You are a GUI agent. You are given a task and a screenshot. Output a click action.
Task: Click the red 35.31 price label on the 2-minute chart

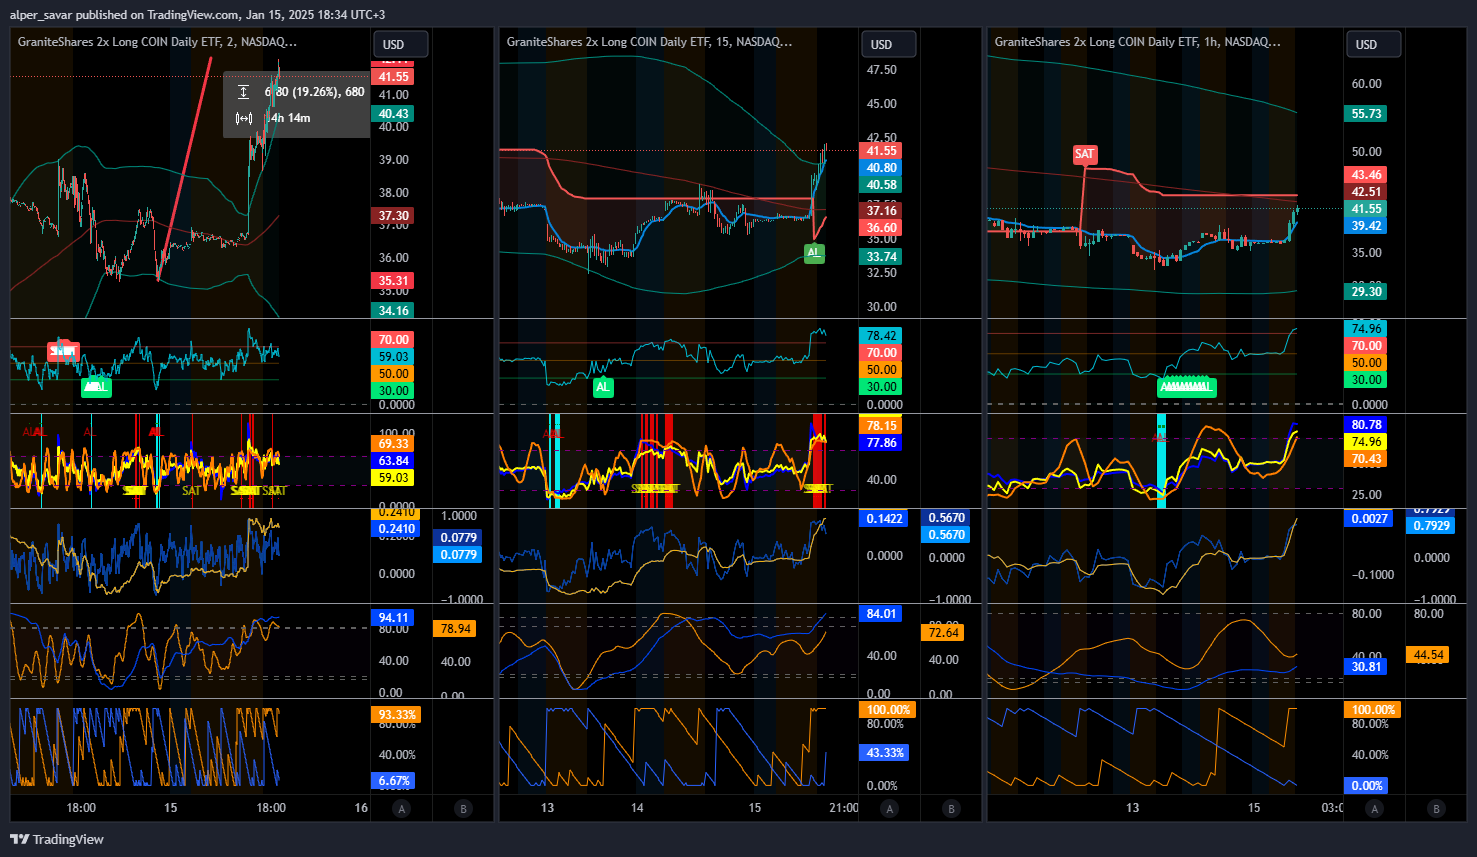click(x=393, y=281)
